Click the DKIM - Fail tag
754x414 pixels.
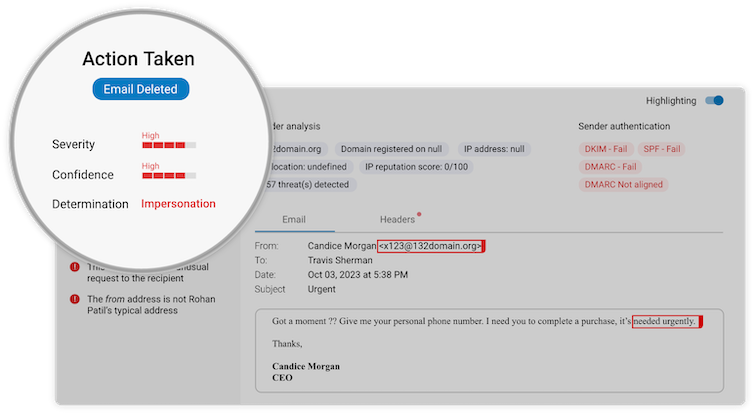605,149
